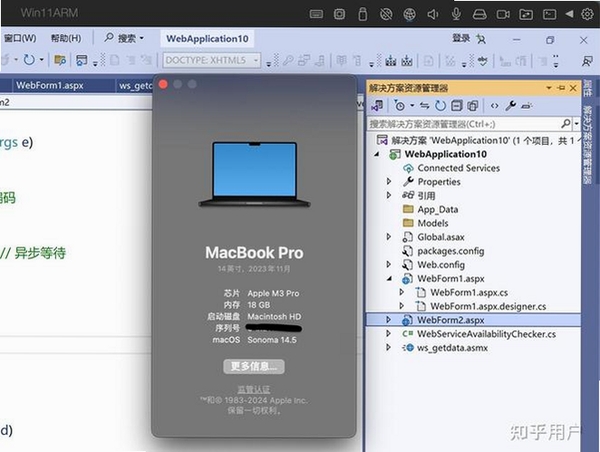Collapse the Parallels toolbar with the triangle arrow
This screenshot has width=600, height=452.
click(569, 14)
